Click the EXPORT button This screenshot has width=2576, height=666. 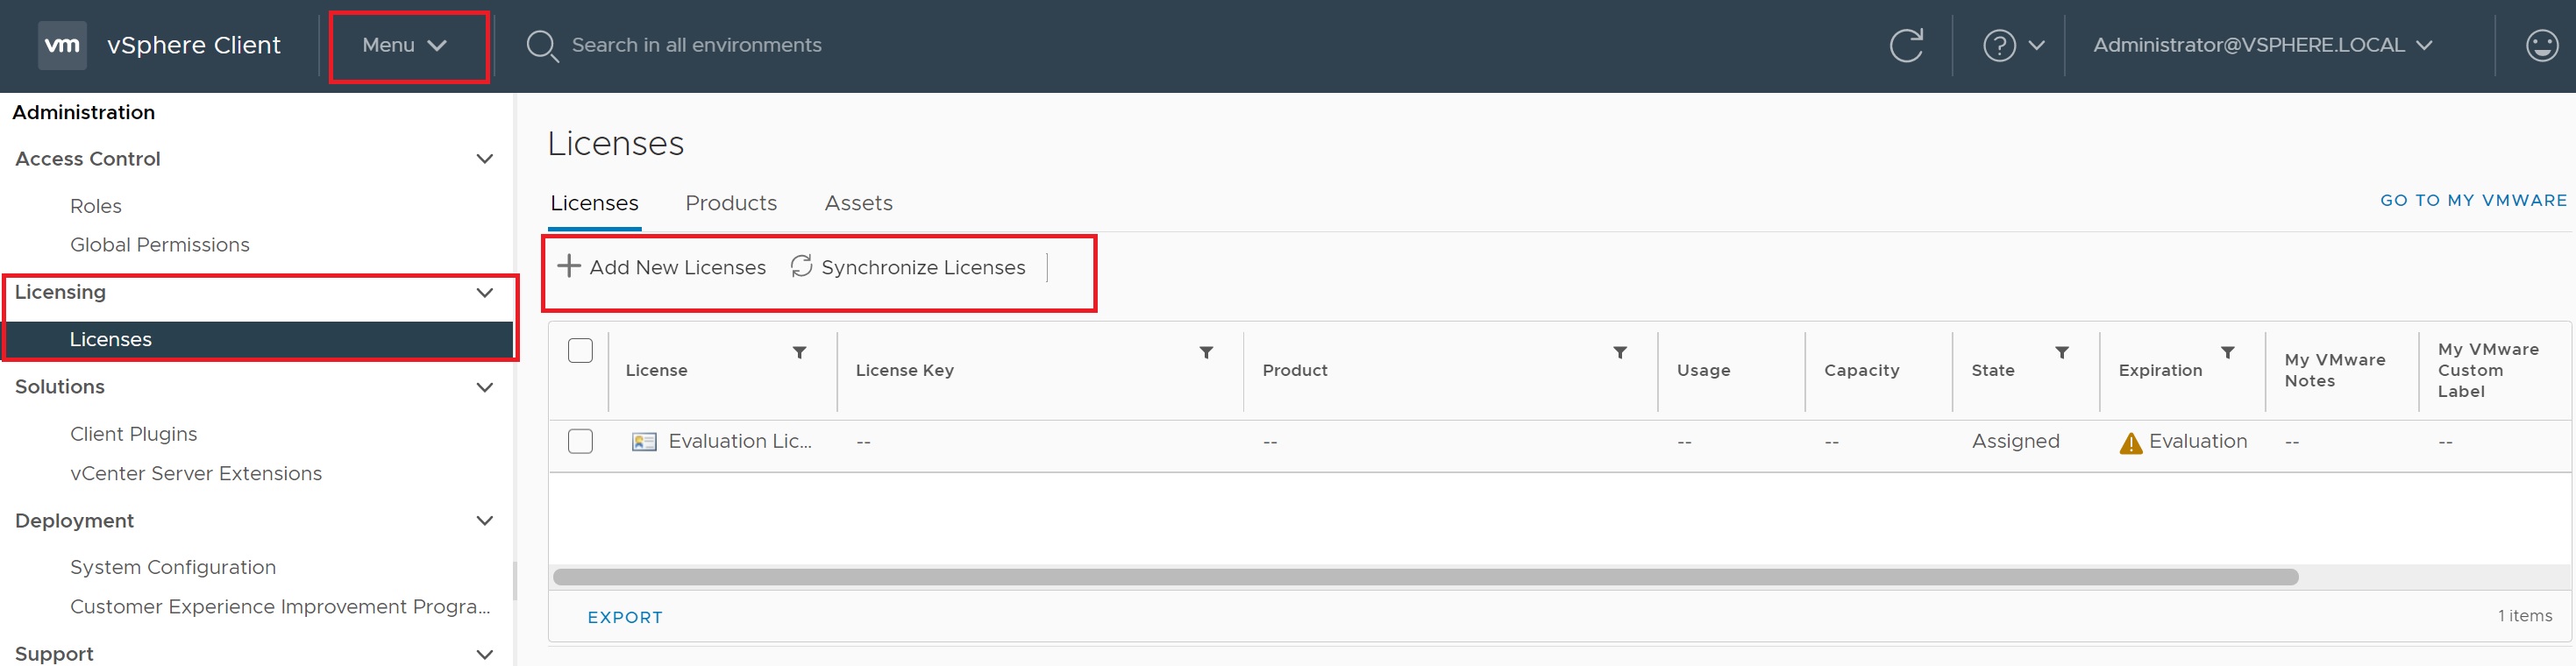[x=625, y=617]
